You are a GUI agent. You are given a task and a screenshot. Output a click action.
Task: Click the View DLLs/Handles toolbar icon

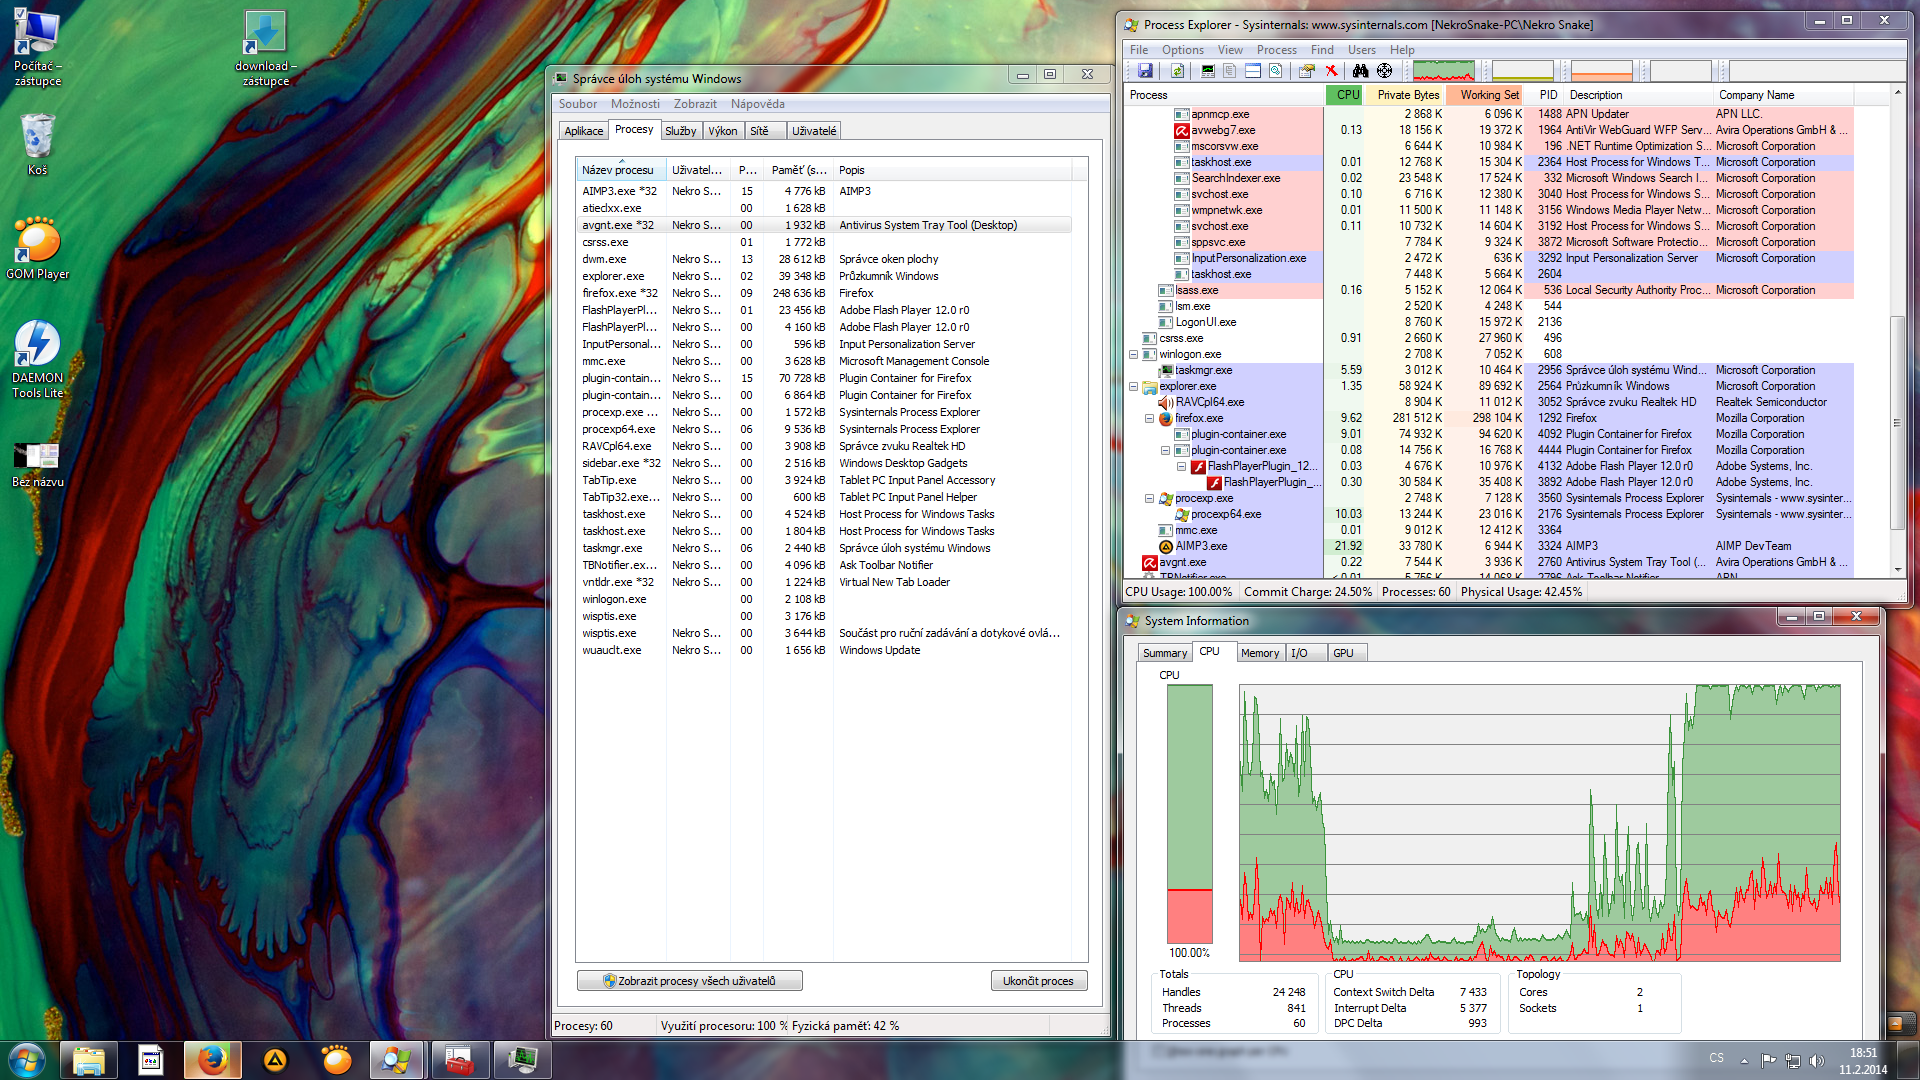[x=1275, y=71]
